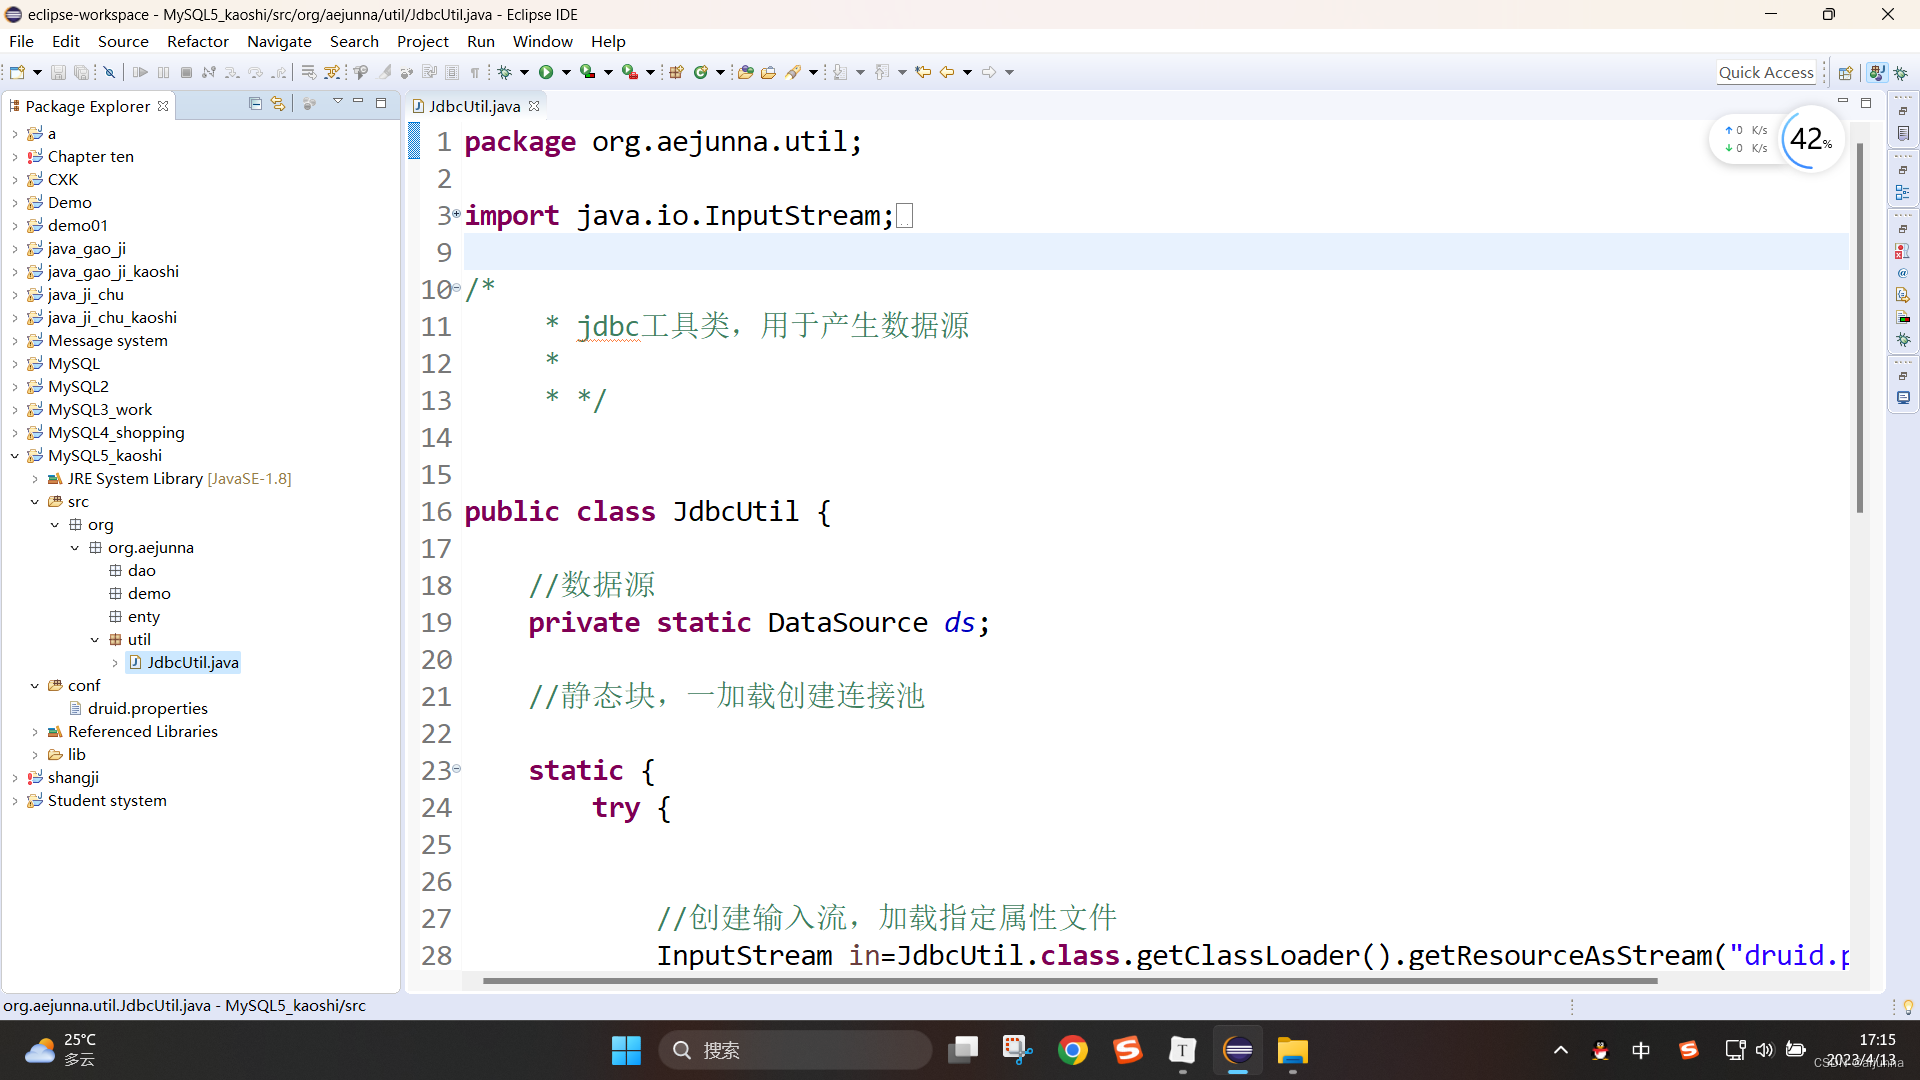Collapse the src folder
Viewport: 1920px width, 1080px height.
[x=35, y=502]
